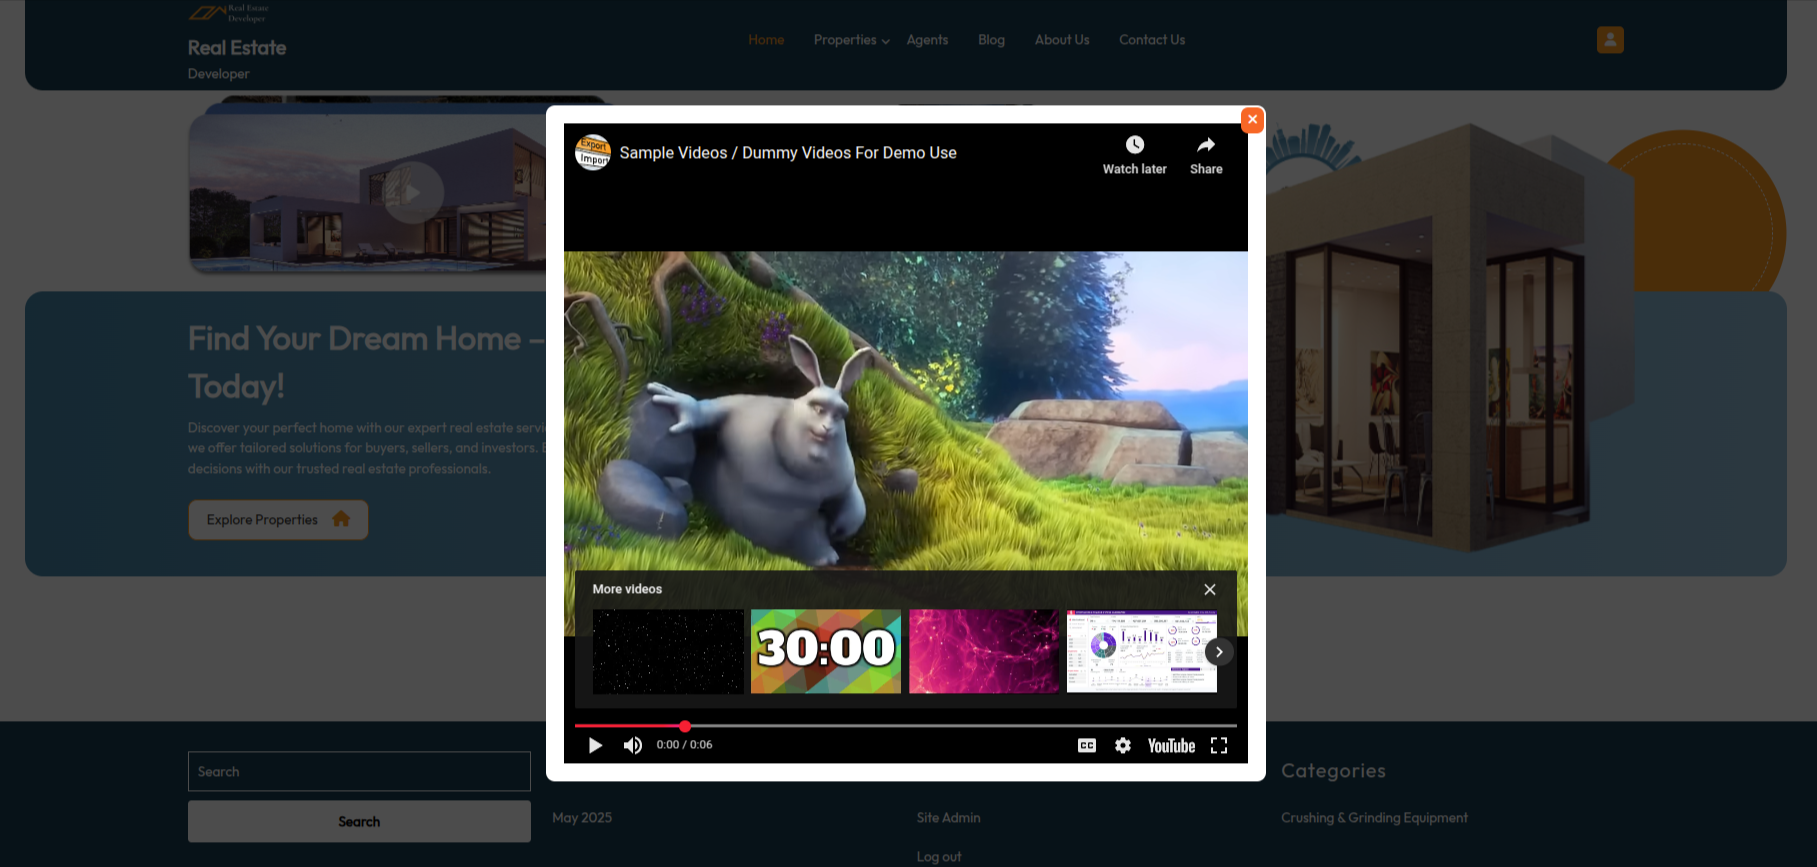Mute the video volume speaker icon
Image resolution: width=1817 pixels, height=867 pixels.
633,745
